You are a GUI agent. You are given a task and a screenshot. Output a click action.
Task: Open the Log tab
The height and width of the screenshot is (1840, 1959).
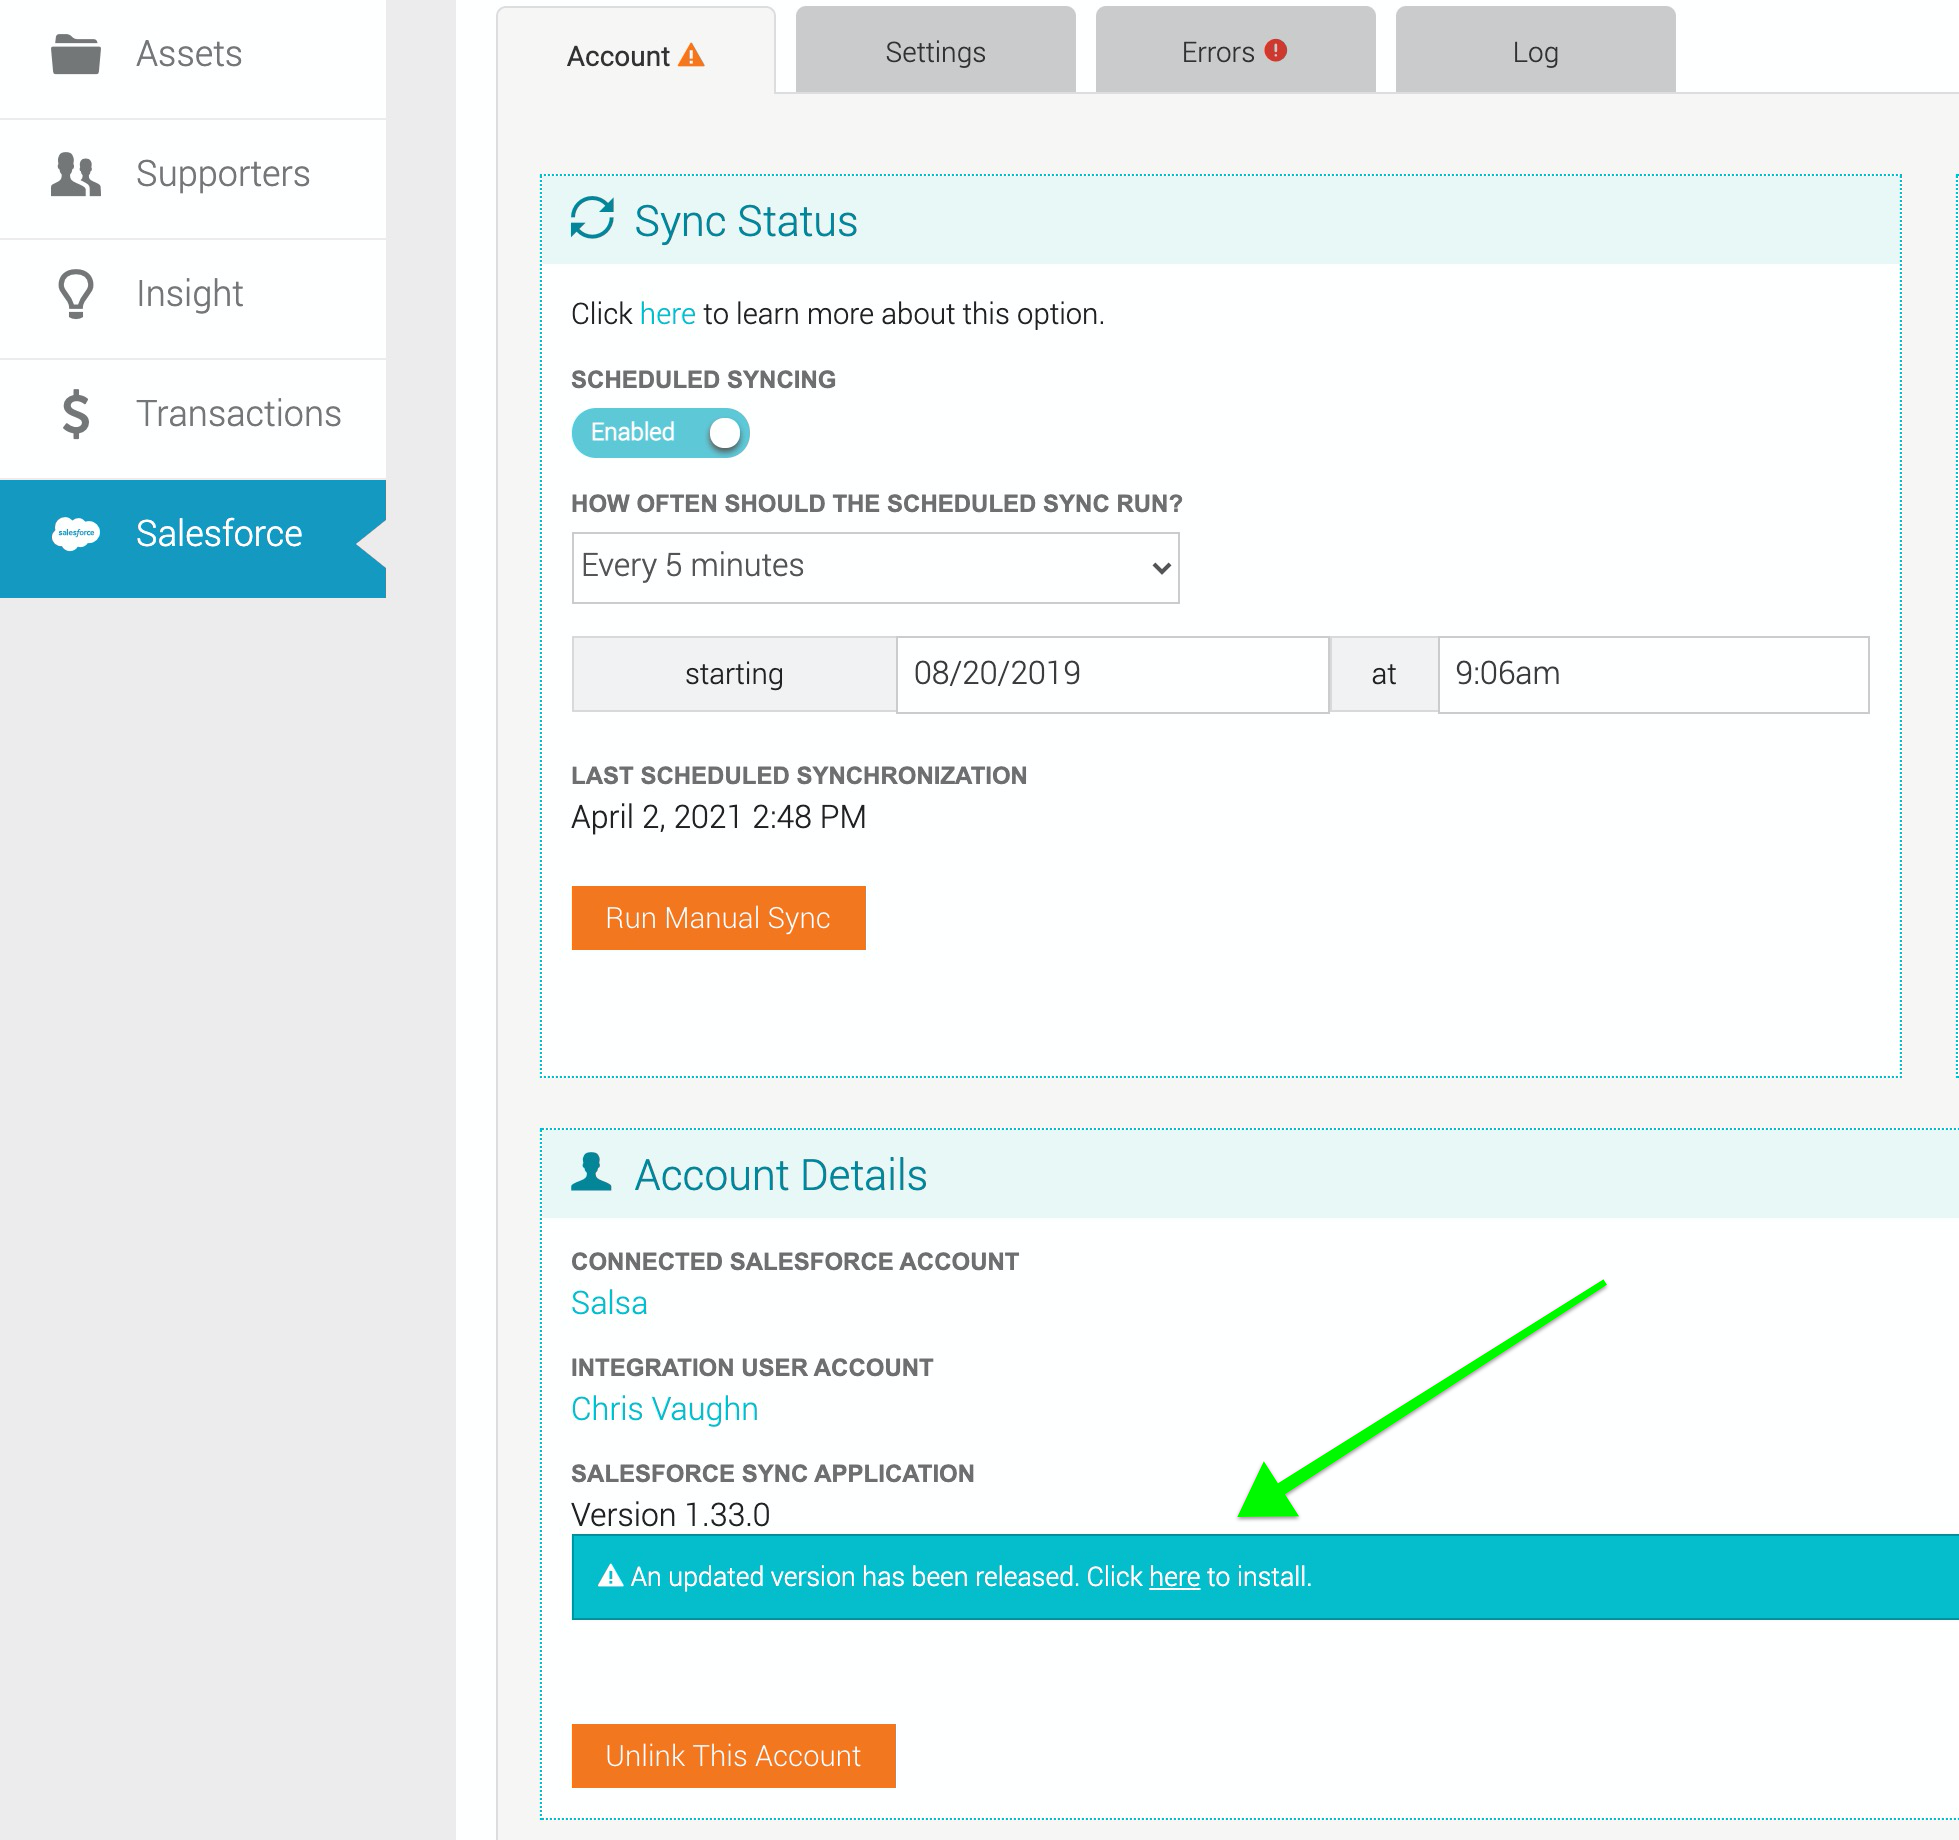(x=1536, y=52)
